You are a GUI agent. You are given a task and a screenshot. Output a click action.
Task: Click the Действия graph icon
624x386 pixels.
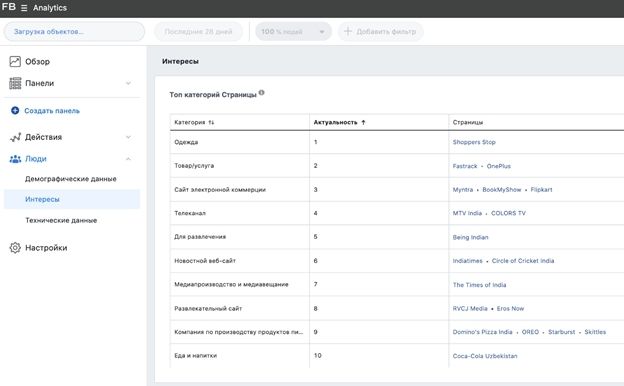[x=15, y=137]
